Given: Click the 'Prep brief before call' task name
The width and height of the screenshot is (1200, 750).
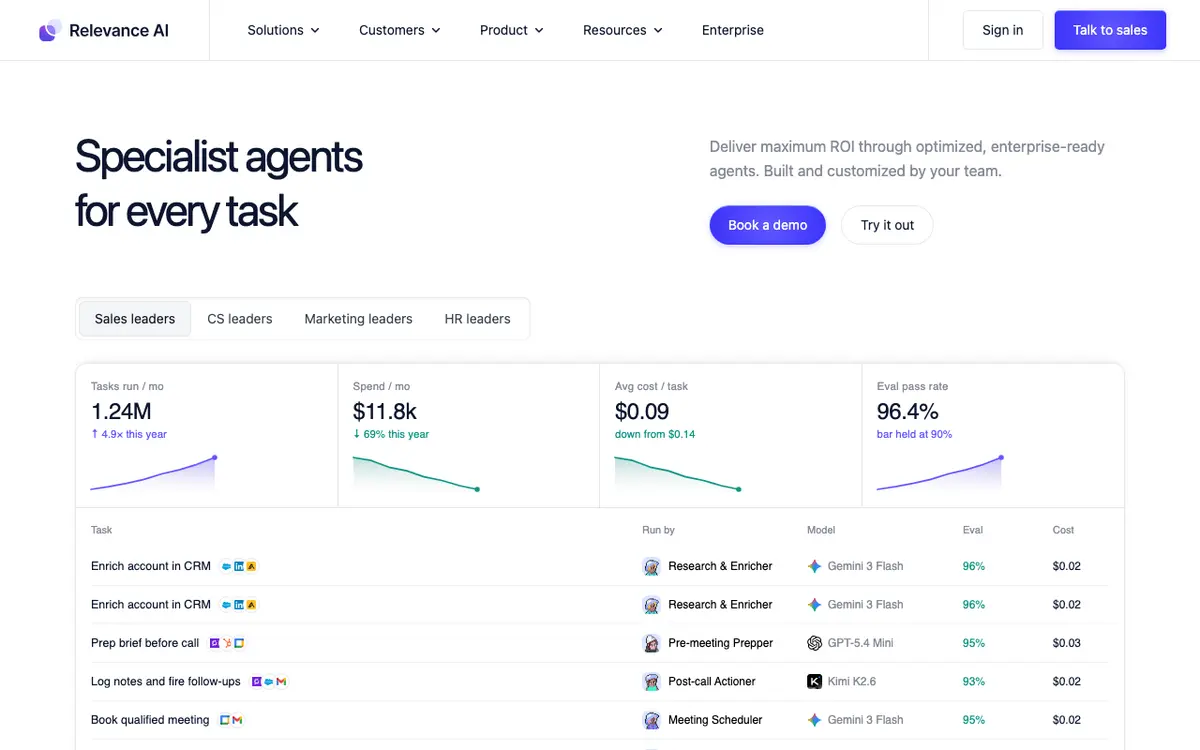Looking at the screenshot, I should point(145,643).
